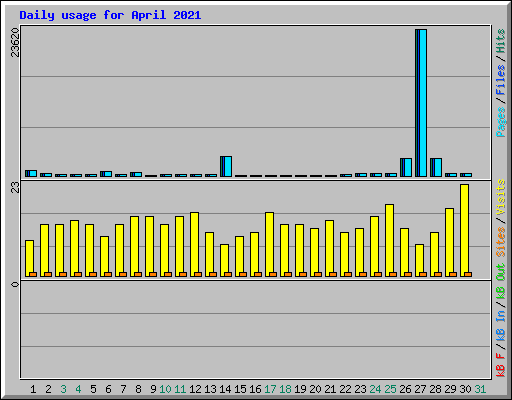Click day label 31 on the x-axis
This screenshot has width=512, height=400.
480,389
